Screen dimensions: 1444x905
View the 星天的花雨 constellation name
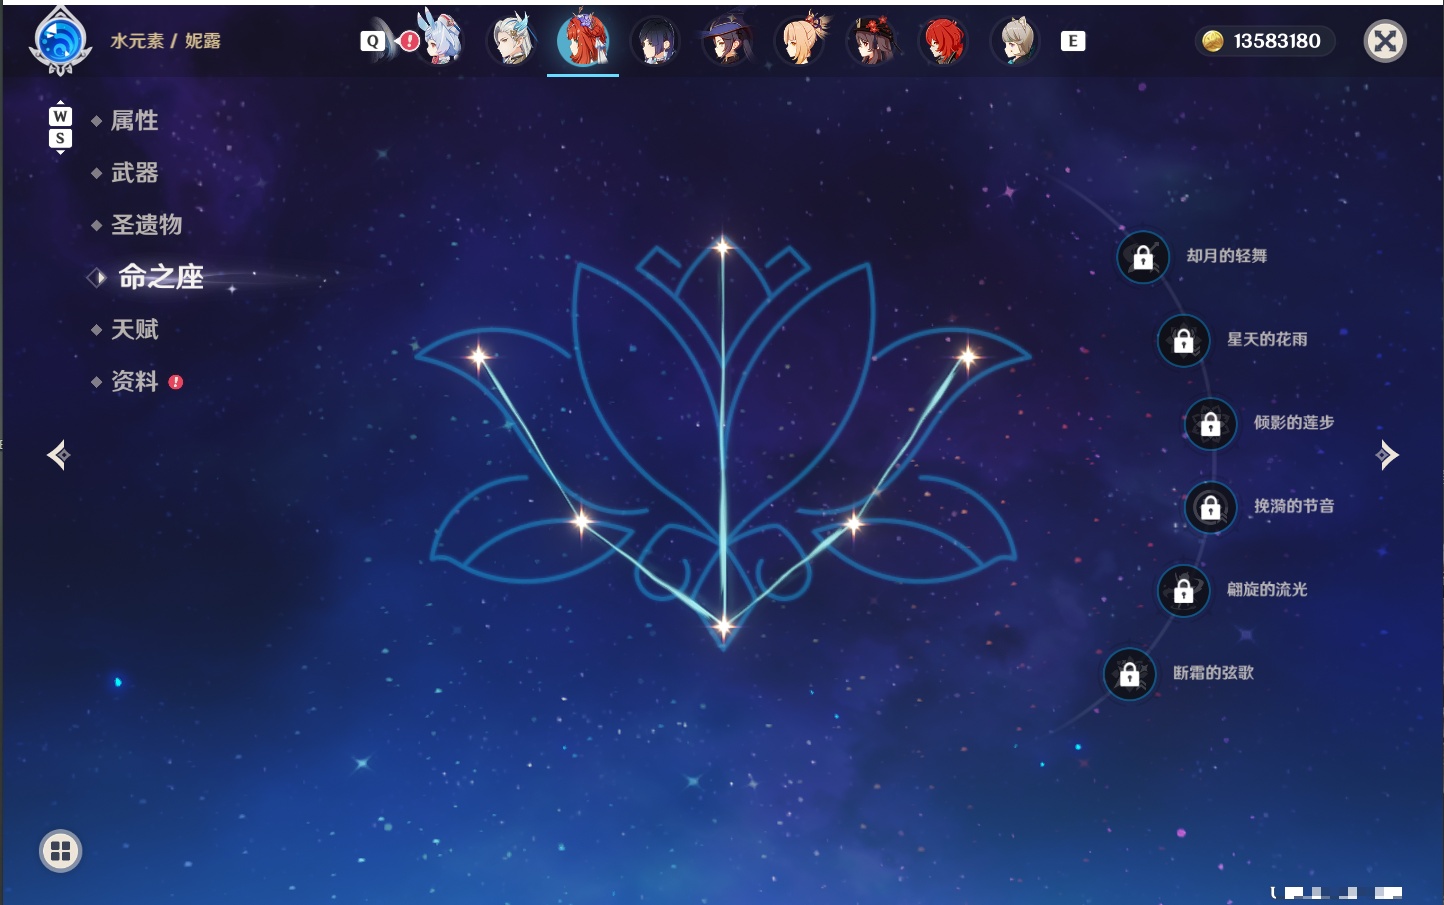1267,339
